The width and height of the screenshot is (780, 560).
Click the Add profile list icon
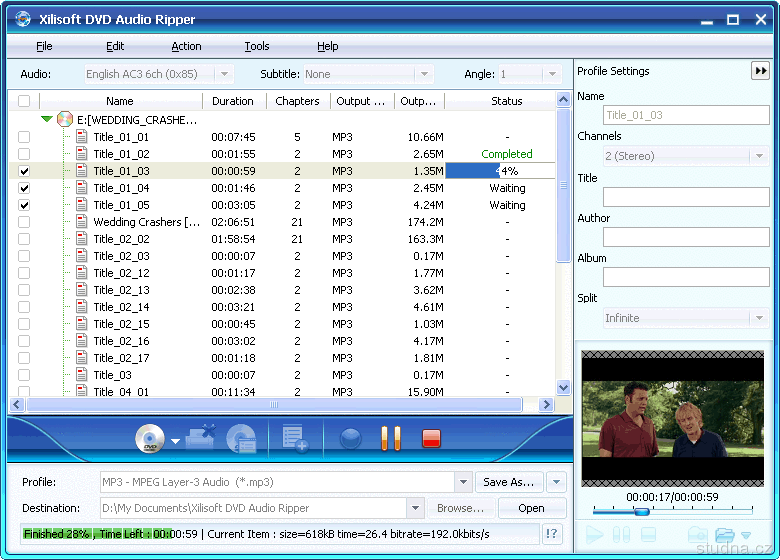point(295,438)
